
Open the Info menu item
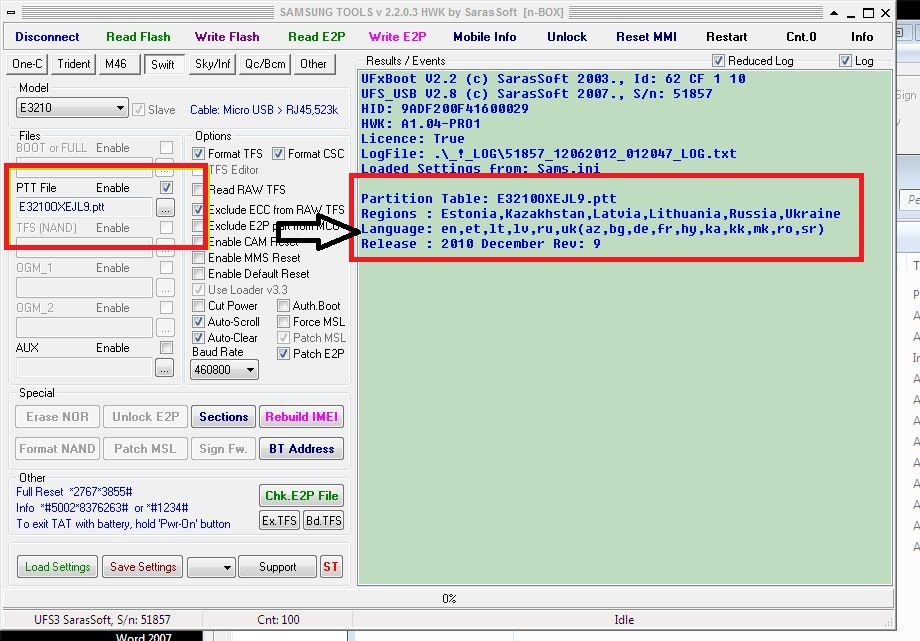862,36
